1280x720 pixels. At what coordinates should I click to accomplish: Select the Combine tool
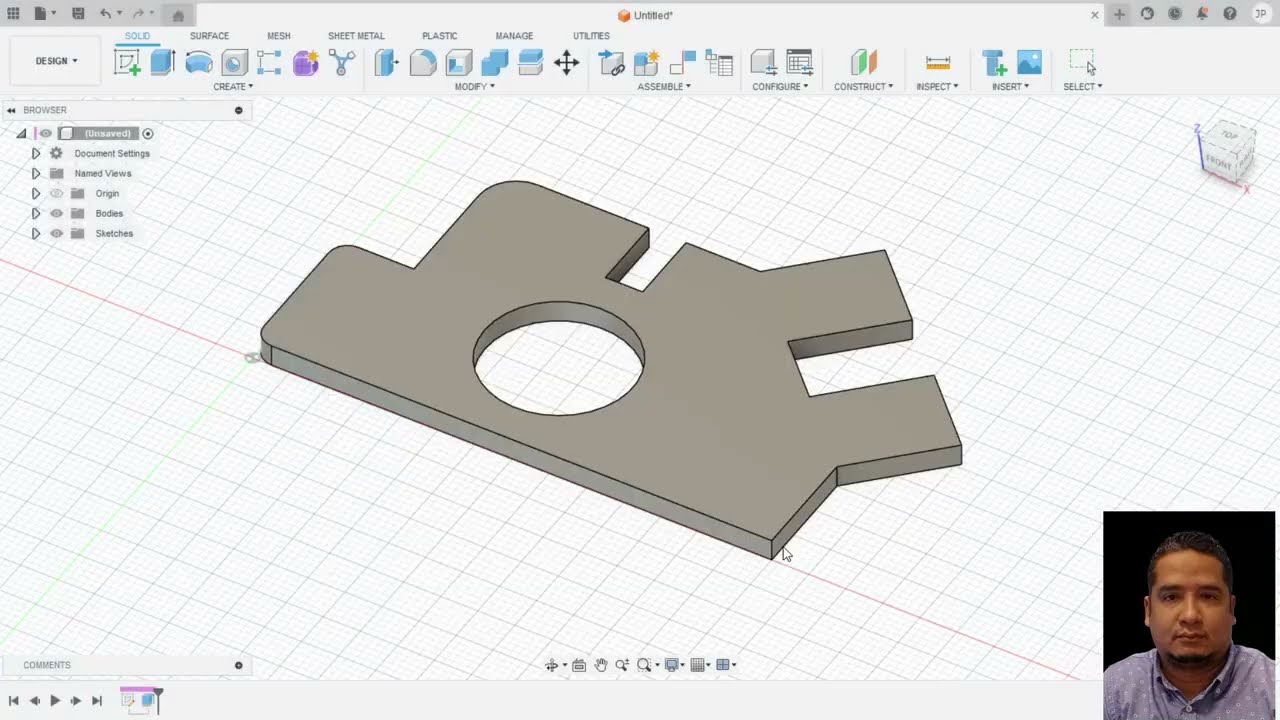tap(494, 63)
